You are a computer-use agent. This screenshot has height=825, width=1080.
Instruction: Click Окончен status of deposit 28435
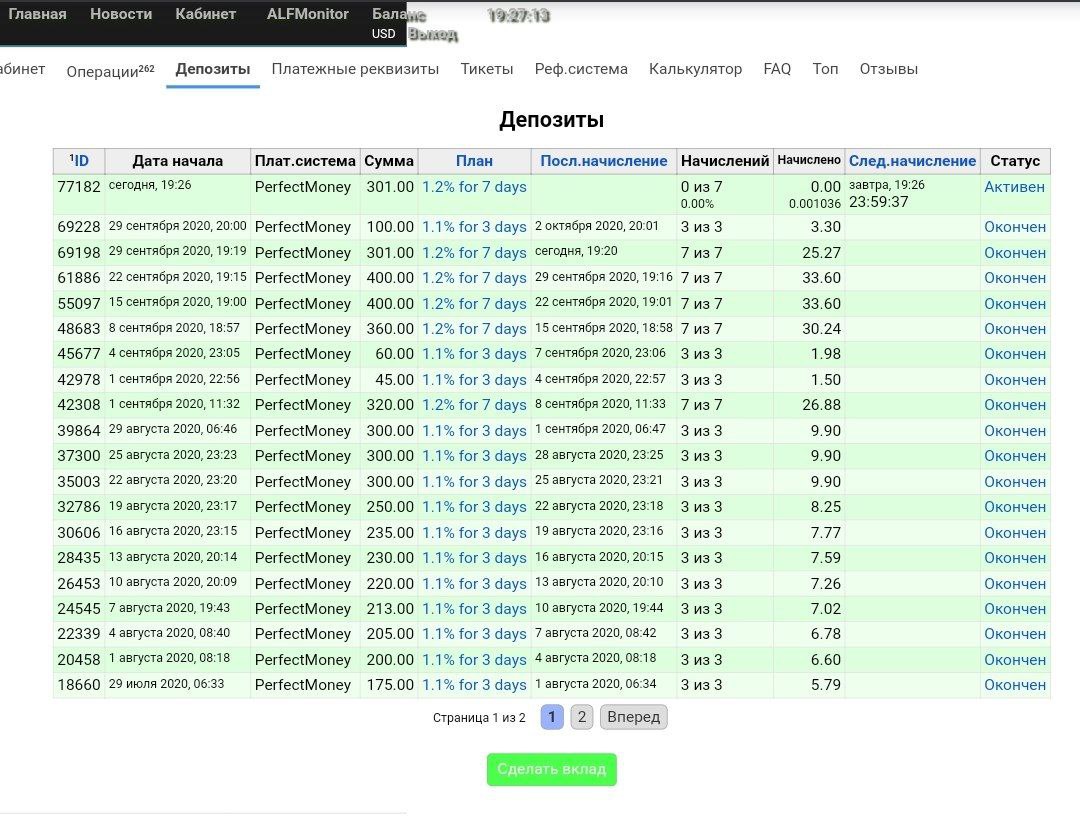1015,557
